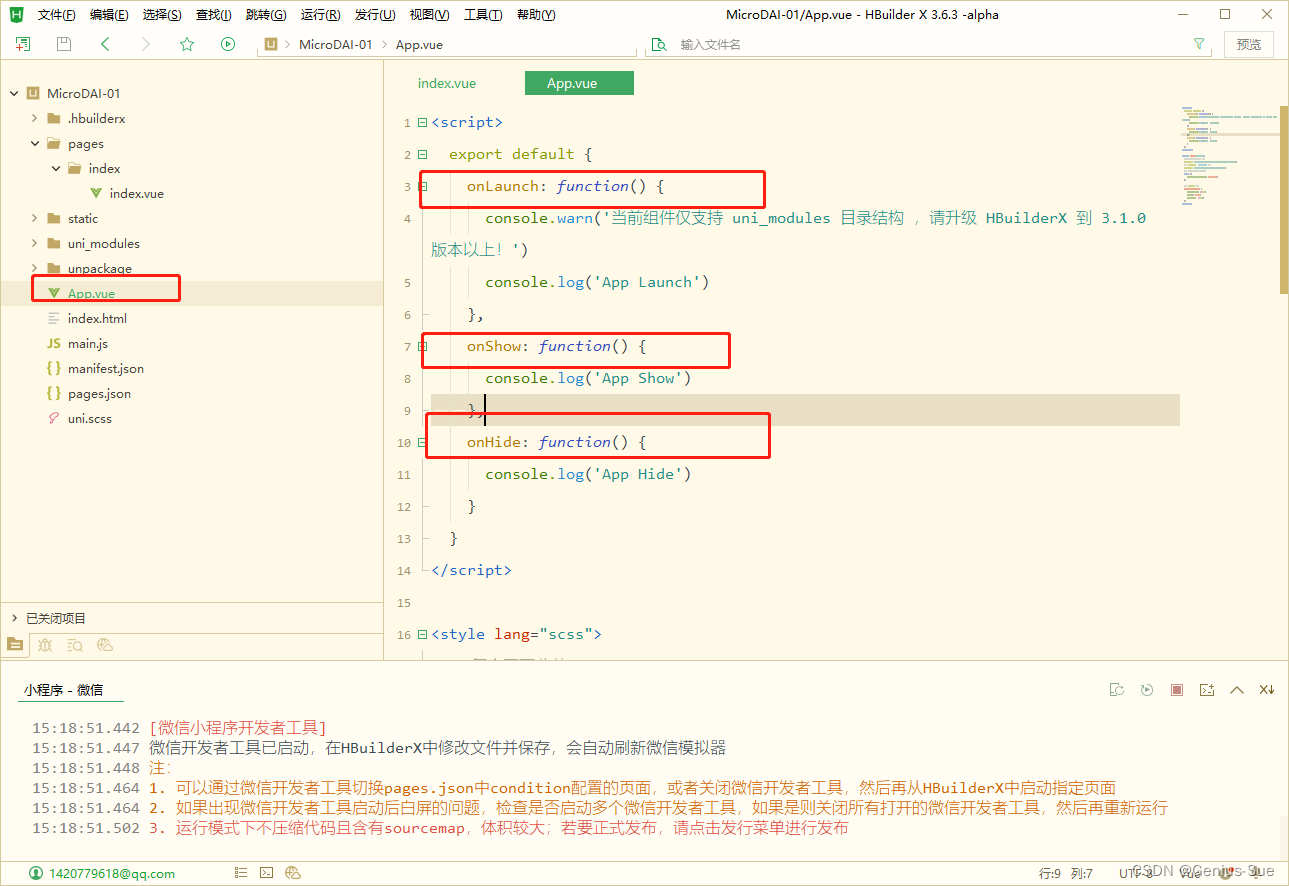The image size is (1289, 886).
Task: Click the filter funnel icon
Action: point(1199,44)
